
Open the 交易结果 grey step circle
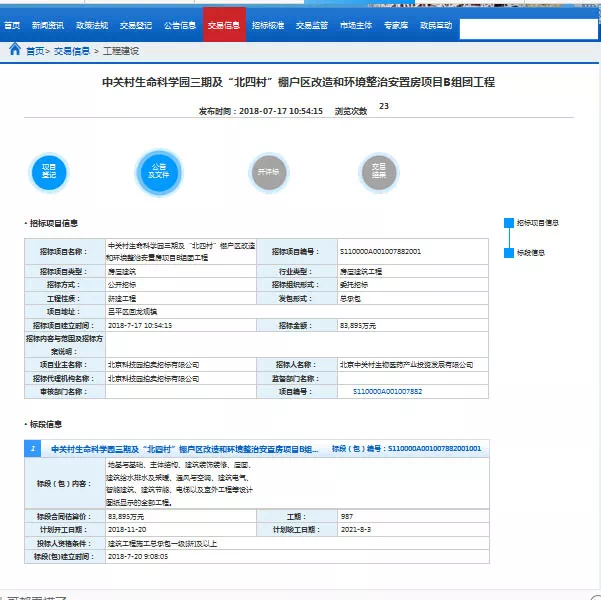point(378,172)
